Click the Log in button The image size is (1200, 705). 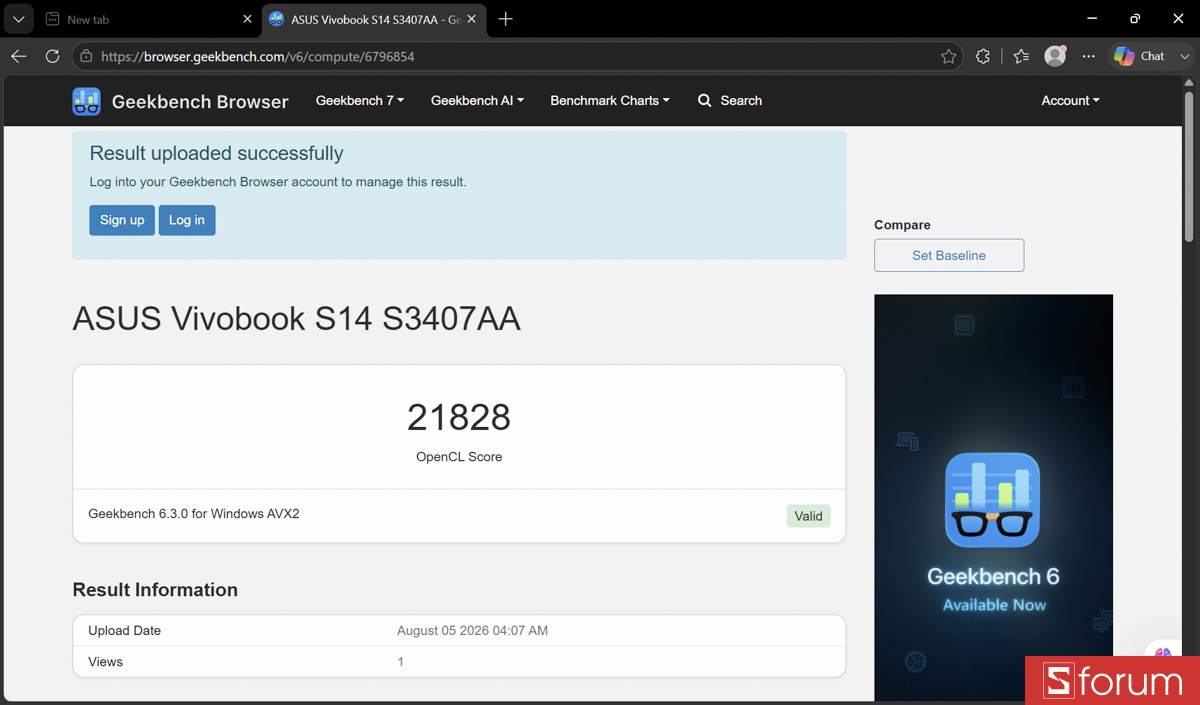tap(187, 220)
